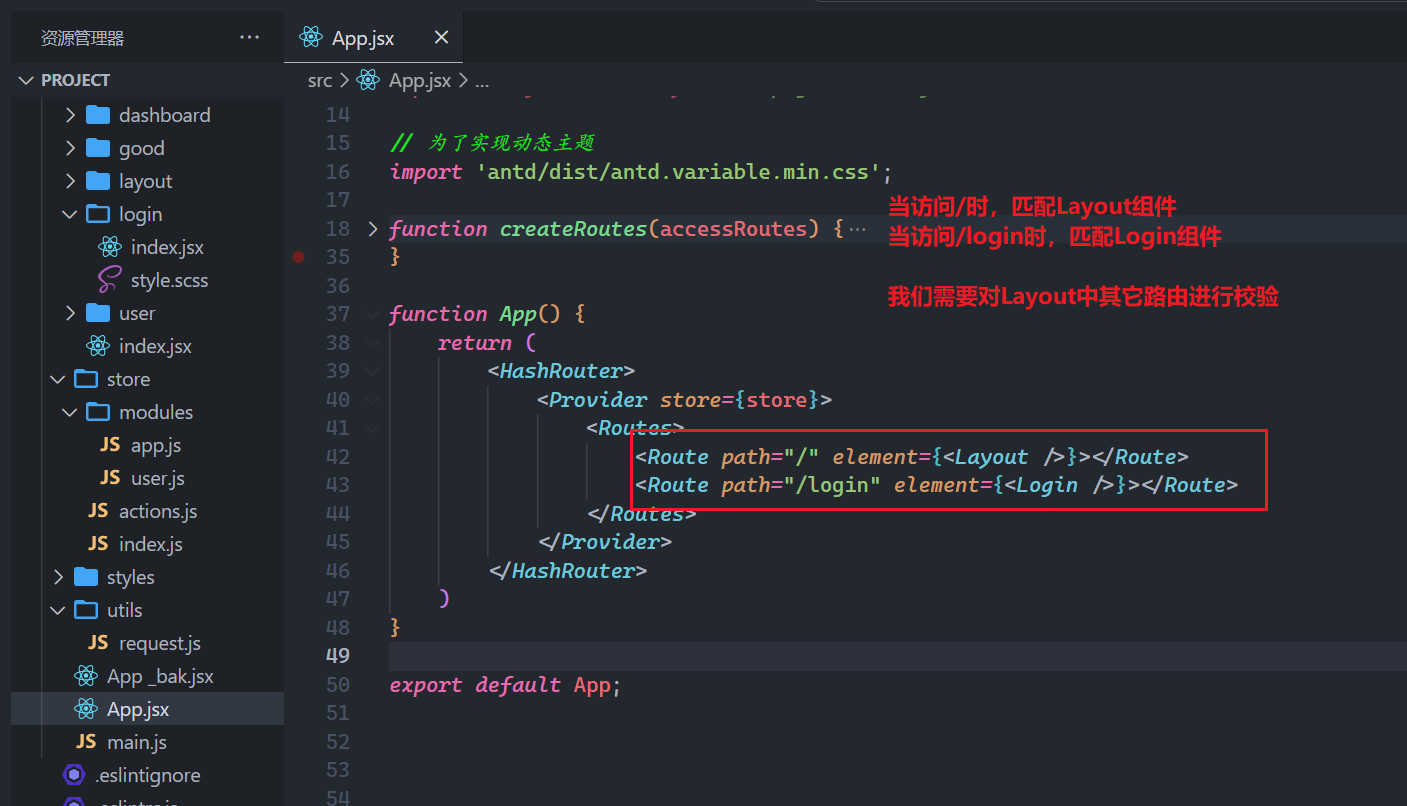Click the JS icon of main.js

(x=86, y=742)
